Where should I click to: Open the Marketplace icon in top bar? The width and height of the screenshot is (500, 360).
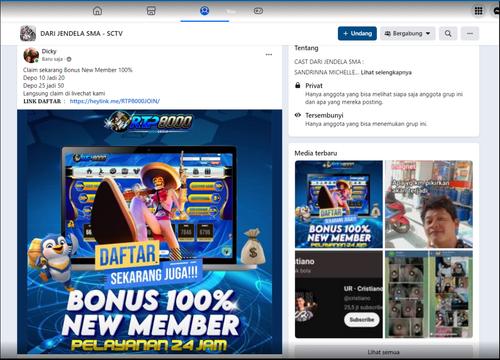151,11
